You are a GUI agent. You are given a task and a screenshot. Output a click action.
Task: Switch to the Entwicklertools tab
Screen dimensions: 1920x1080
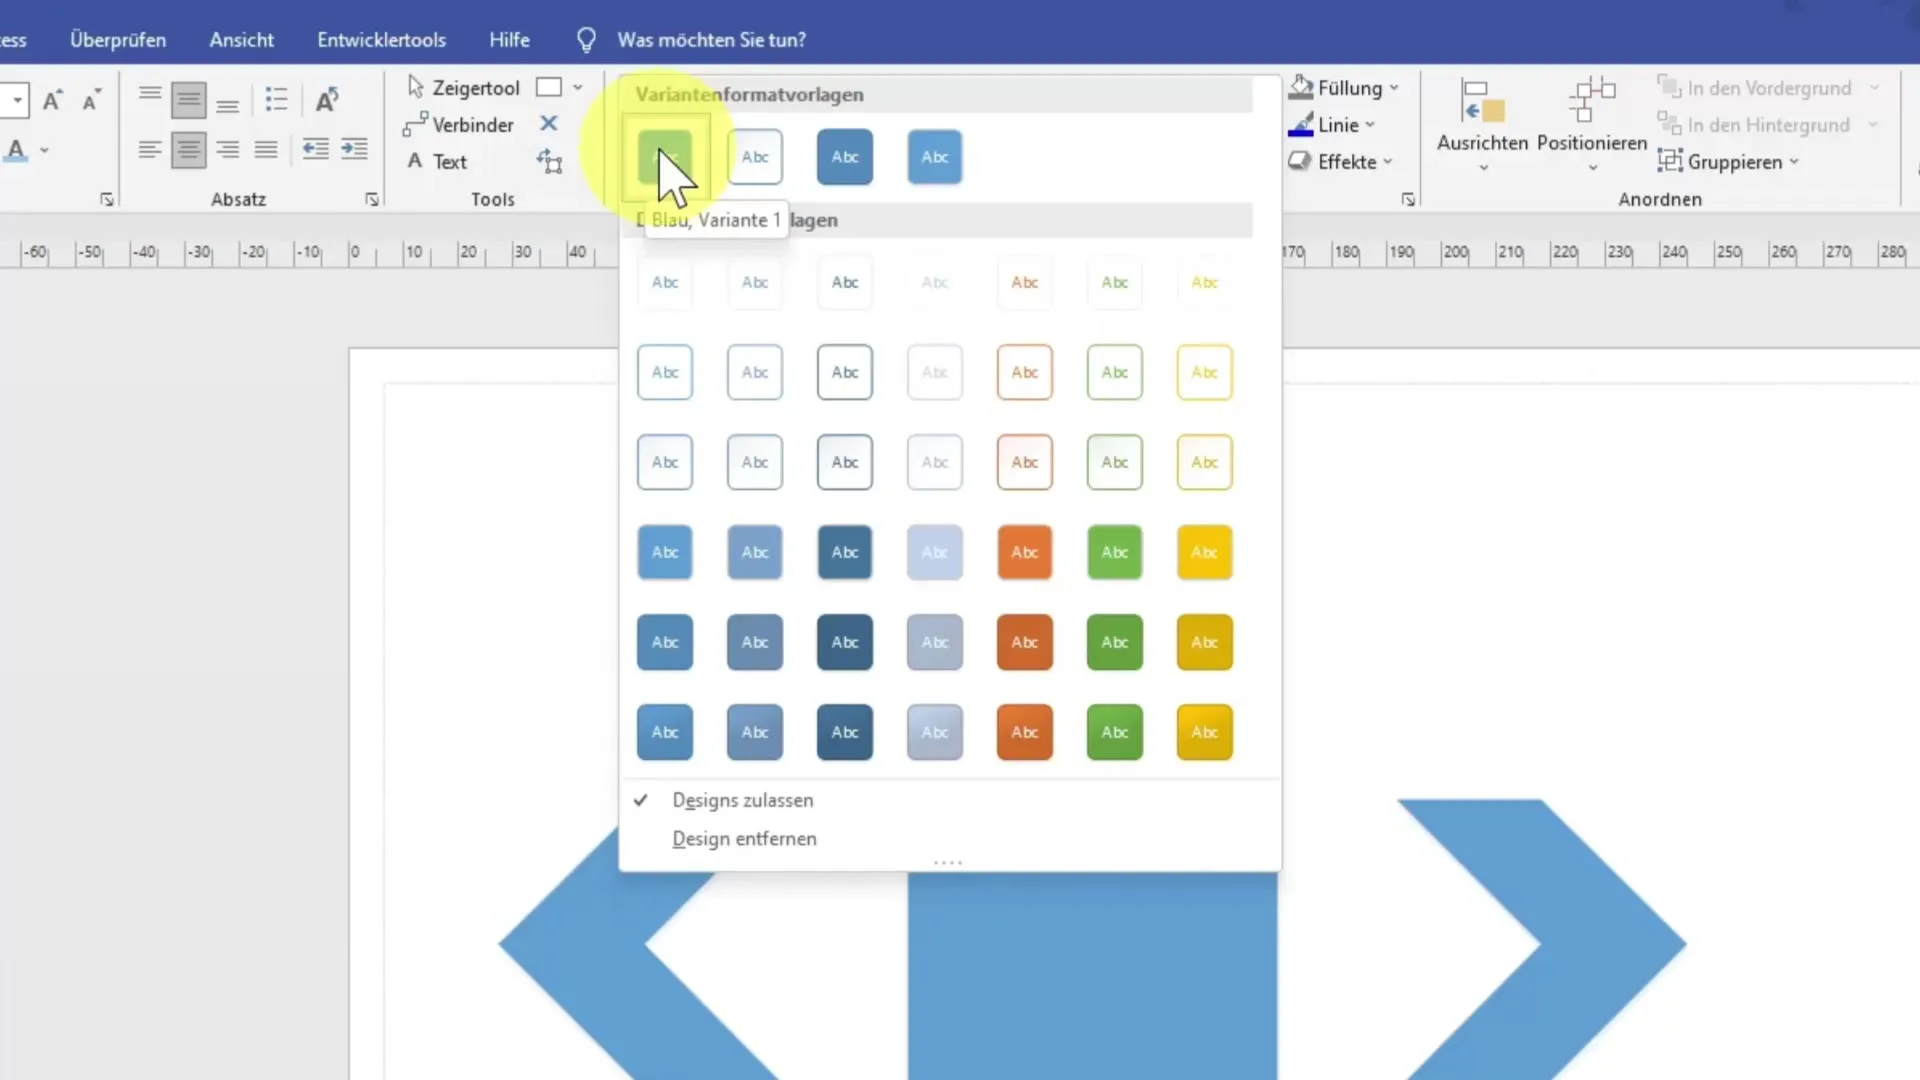tap(381, 40)
